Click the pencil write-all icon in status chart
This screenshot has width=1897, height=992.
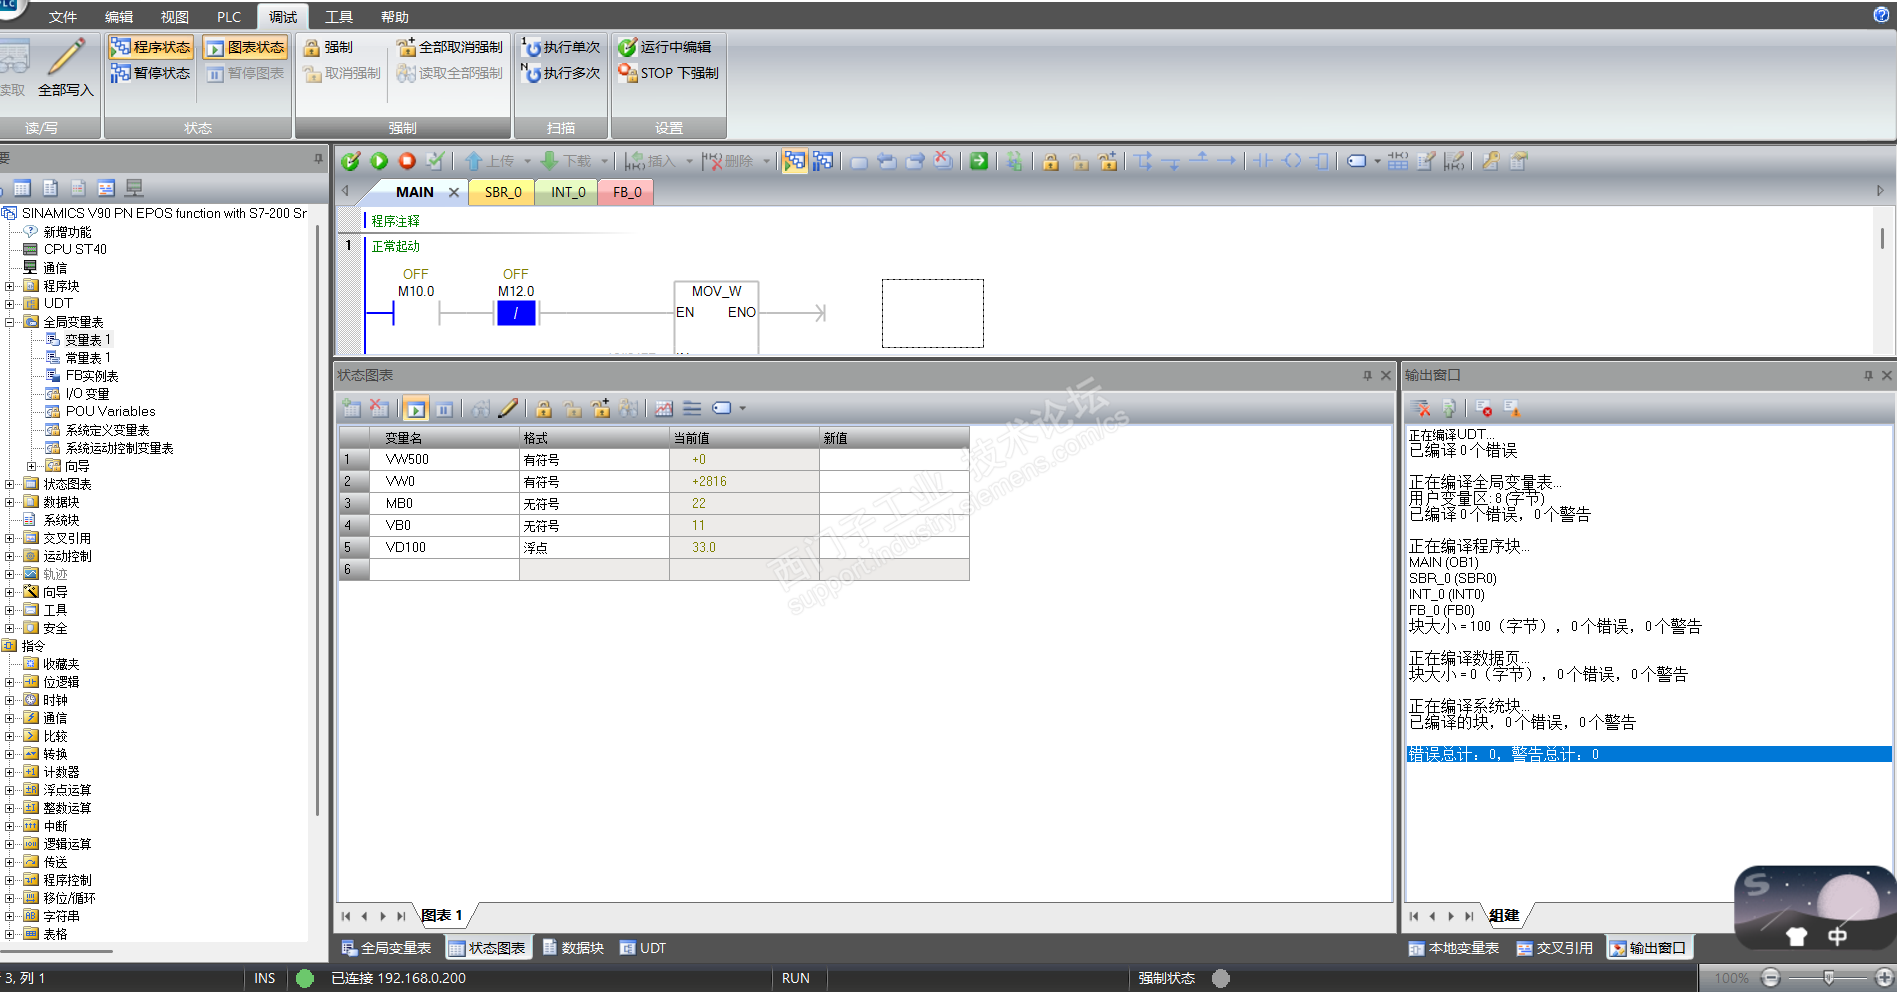click(508, 408)
